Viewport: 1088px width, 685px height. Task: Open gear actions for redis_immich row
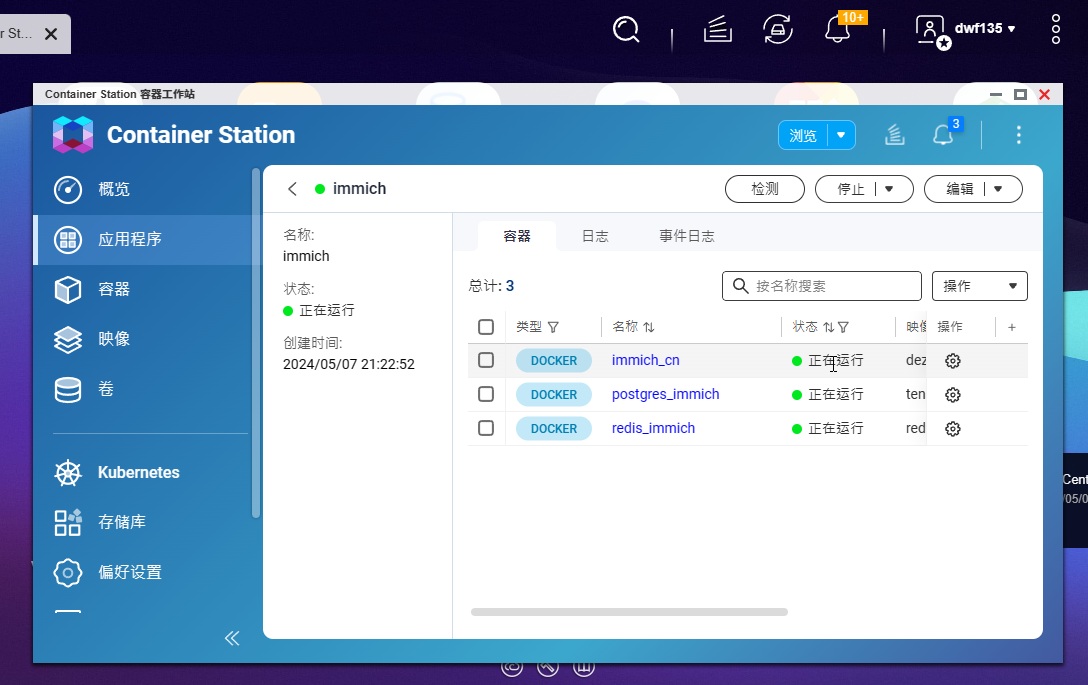pyautogui.click(x=953, y=429)
